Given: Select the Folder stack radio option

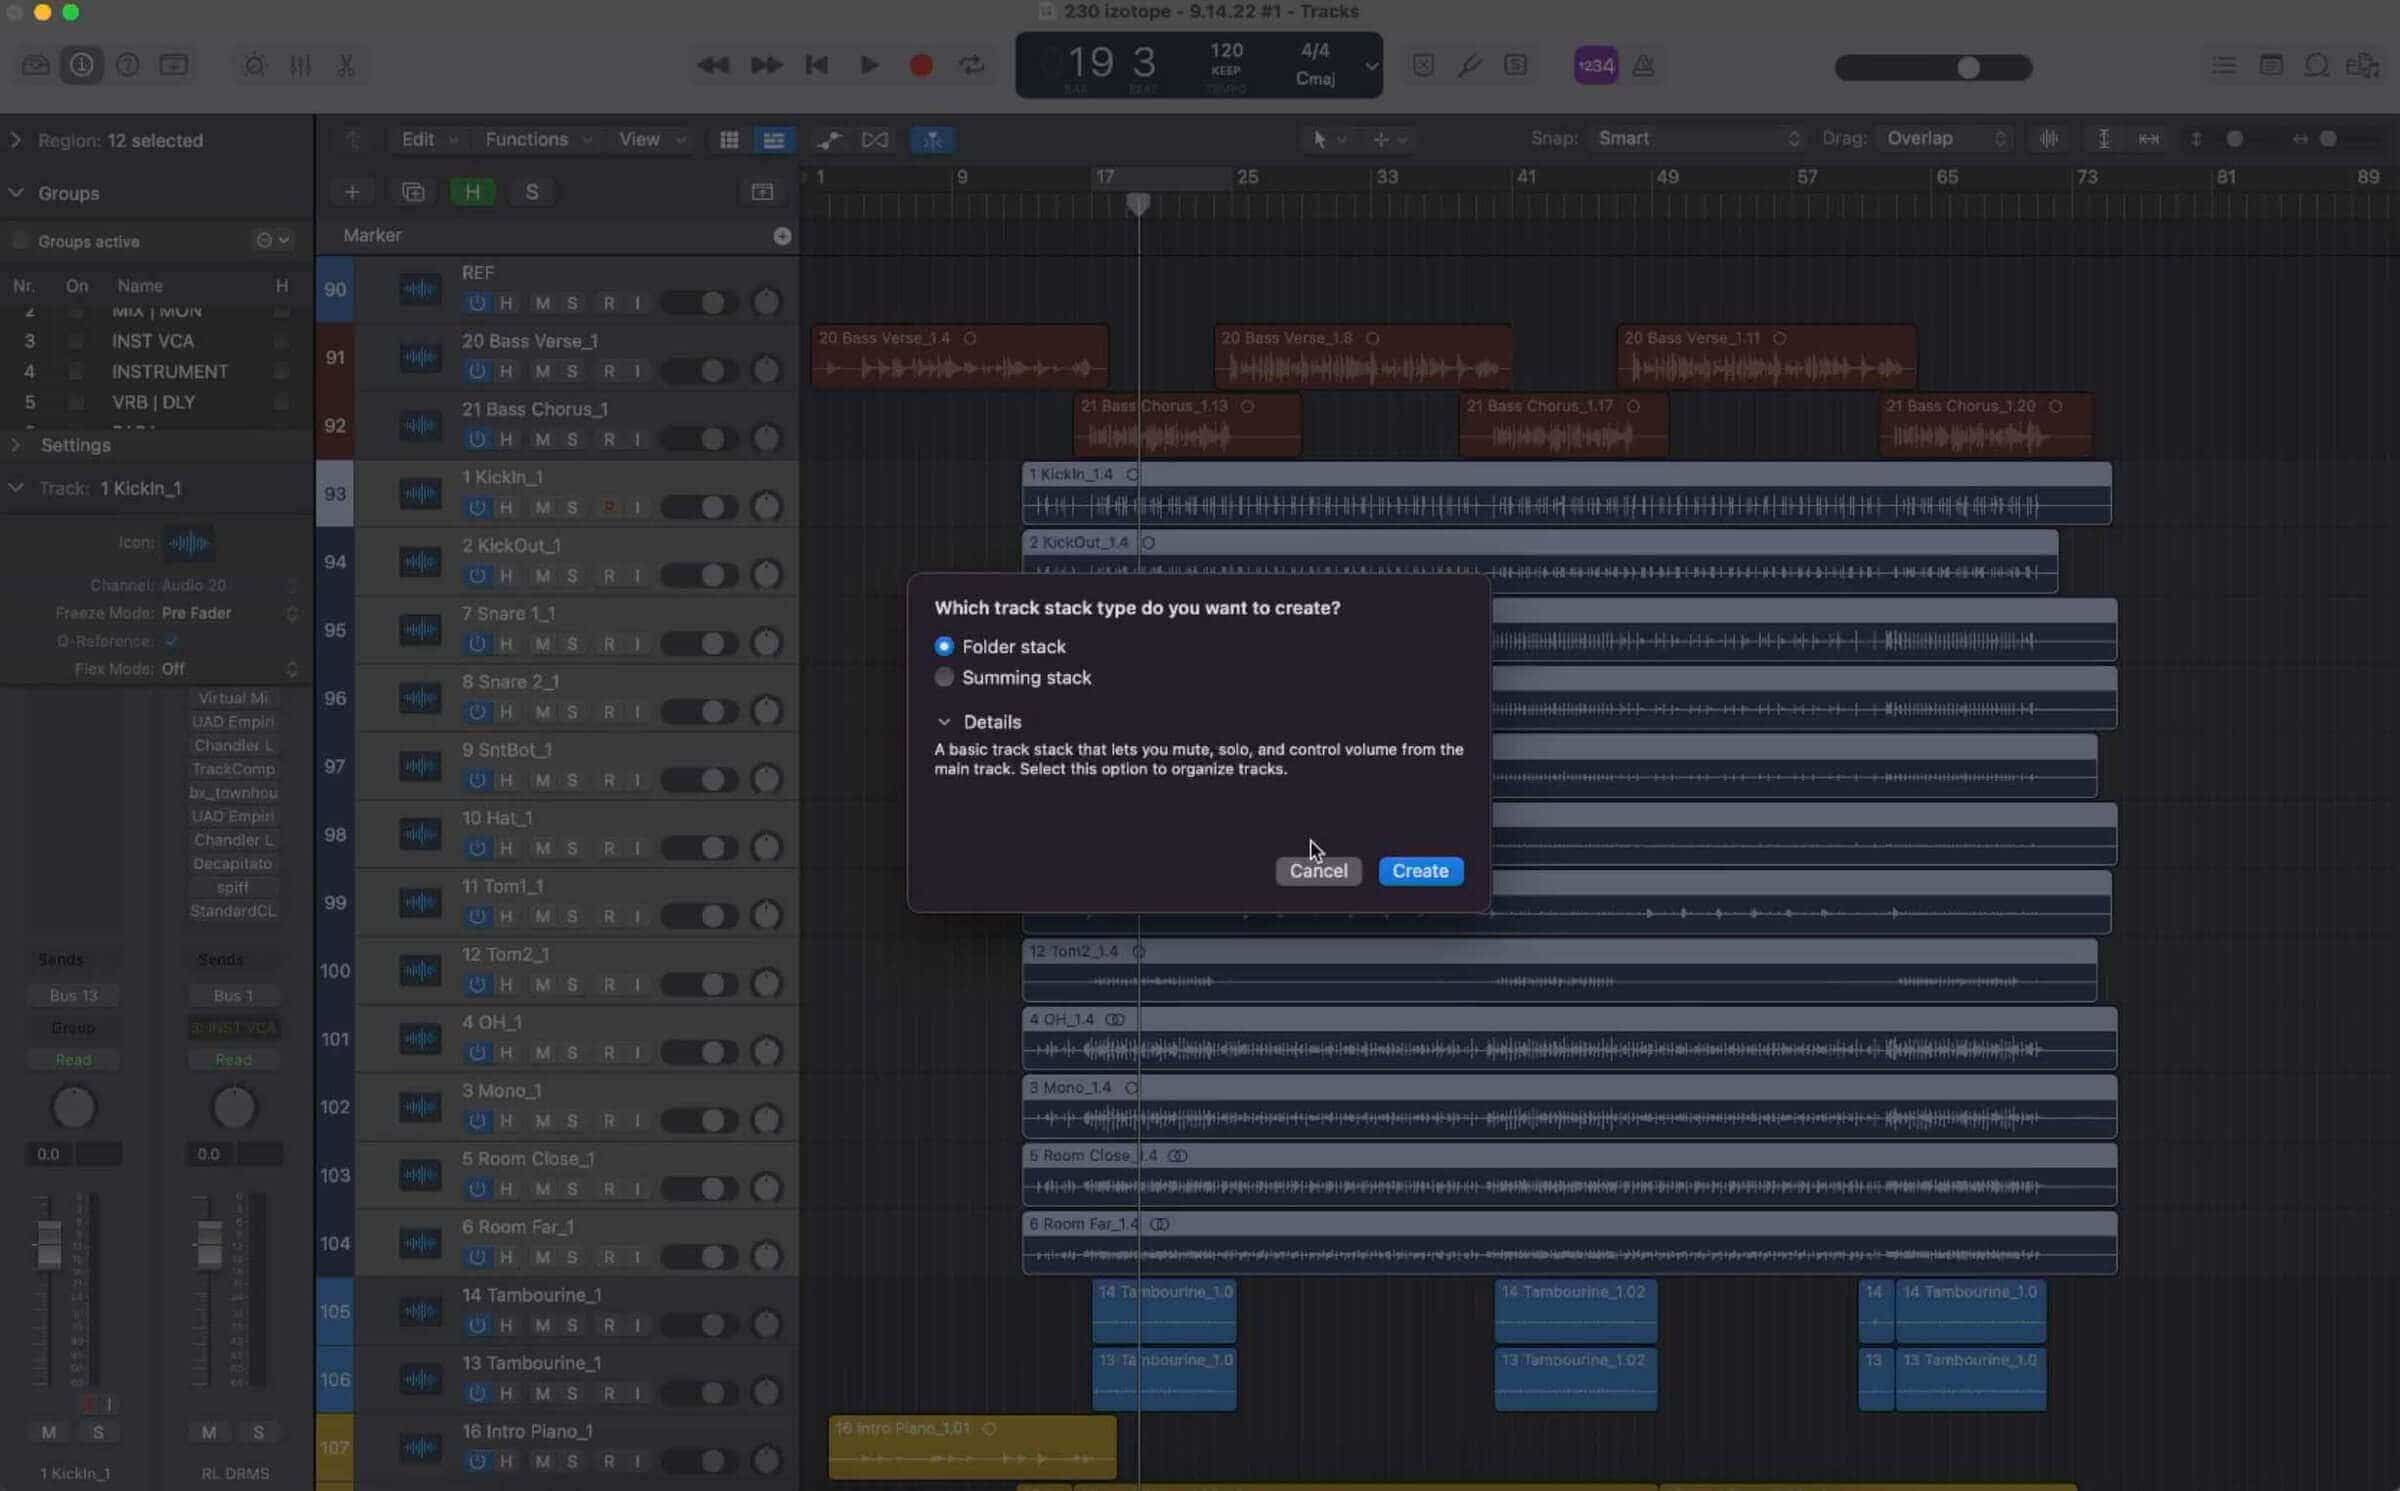Looking at the screenshot, I should (944, 646).
